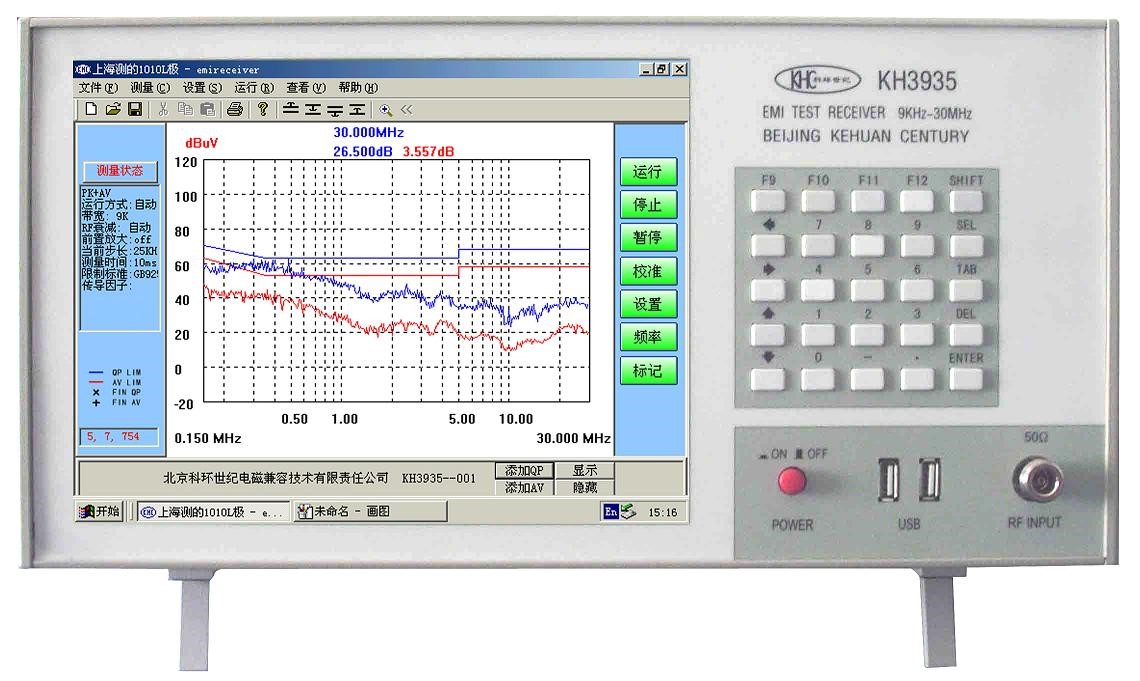Click the 测量状态 button in the left panel
This screenshot has height=681, width=1140.
tap(120, 171)
